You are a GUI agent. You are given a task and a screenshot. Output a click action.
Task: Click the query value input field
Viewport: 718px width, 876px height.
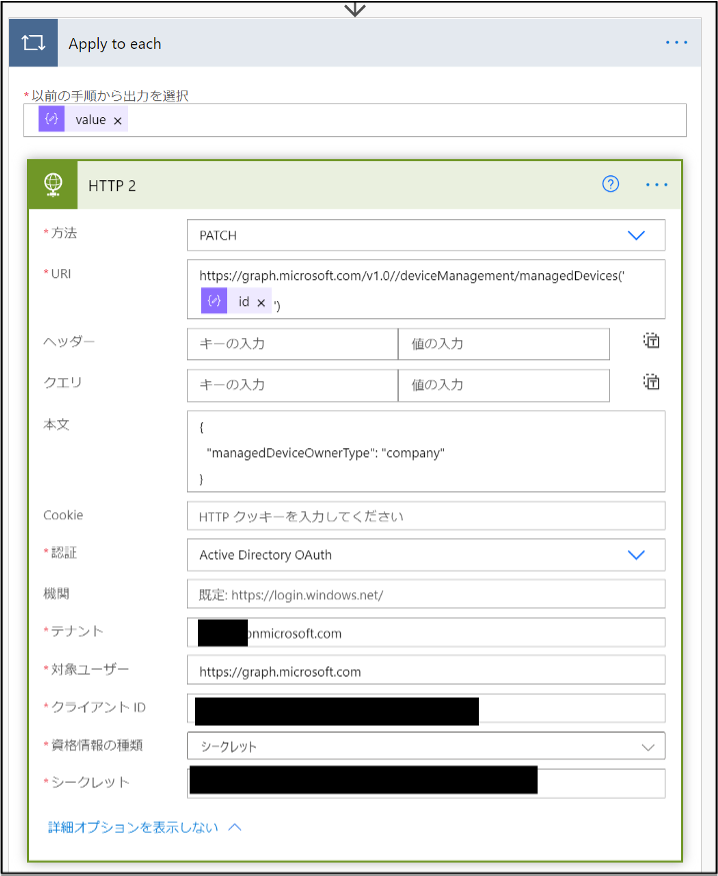[x=503, y=385]
